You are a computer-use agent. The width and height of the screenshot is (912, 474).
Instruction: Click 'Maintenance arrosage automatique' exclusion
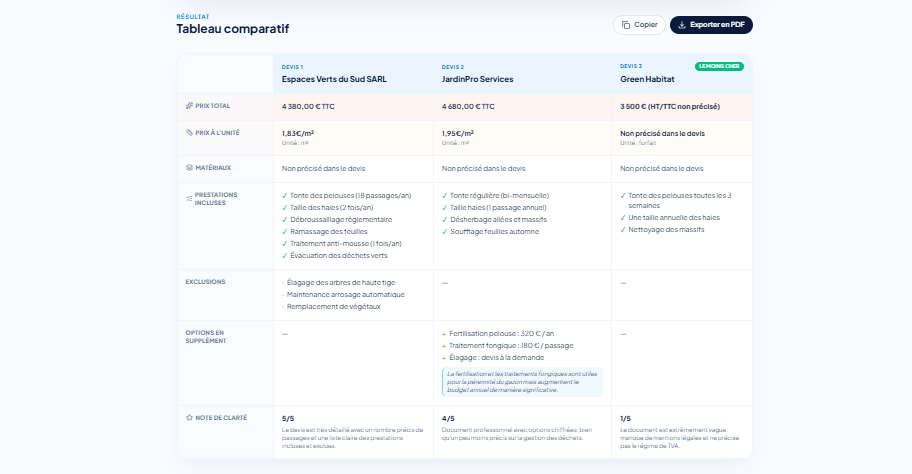tap(345, 294)
